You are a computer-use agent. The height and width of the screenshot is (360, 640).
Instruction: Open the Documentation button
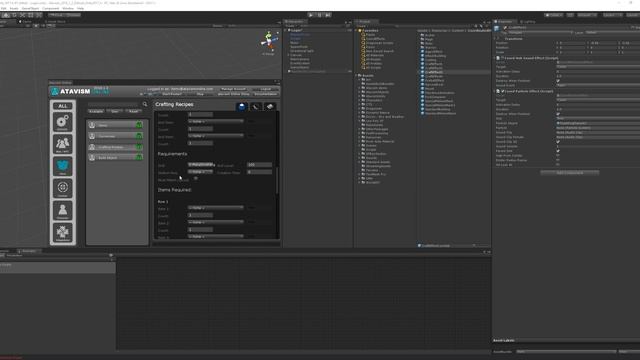click(266, 94)
